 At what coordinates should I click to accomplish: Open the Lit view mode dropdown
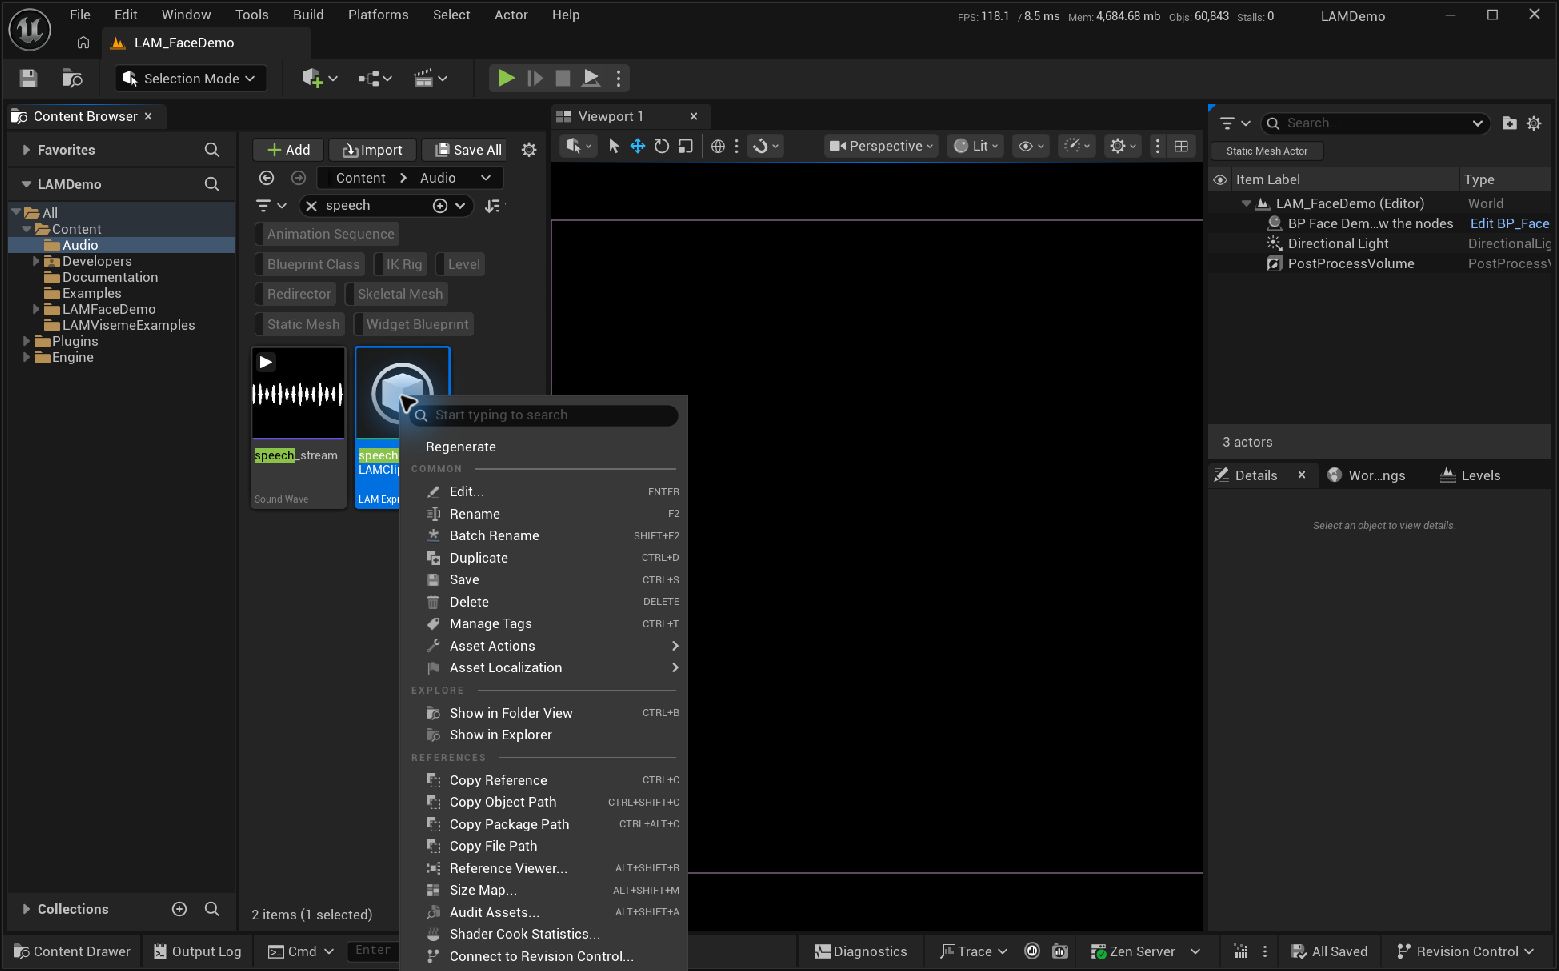coord(975,146)
